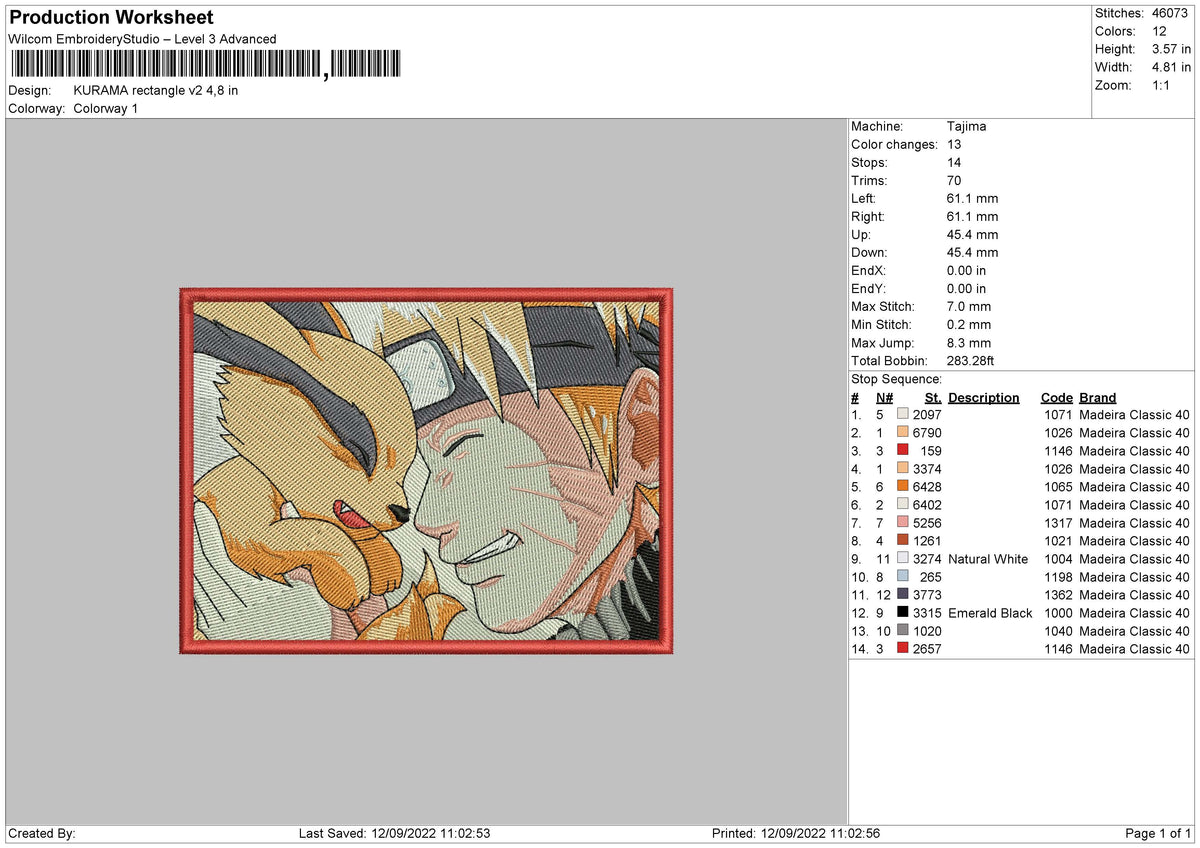Image resolution: width=1200 pixels, height=848 pixels.
Task: Click the 'Colorway 1' value
Action: (x=106, y=108)
